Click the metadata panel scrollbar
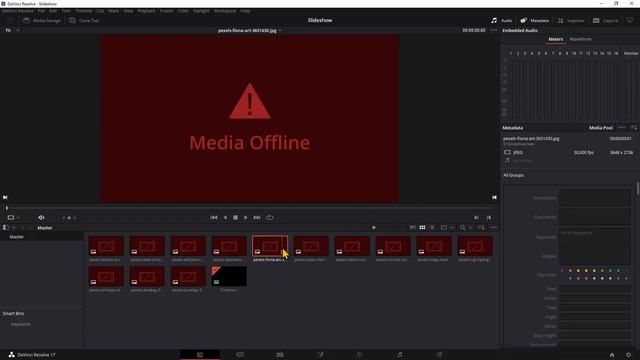 click(638, 188)
